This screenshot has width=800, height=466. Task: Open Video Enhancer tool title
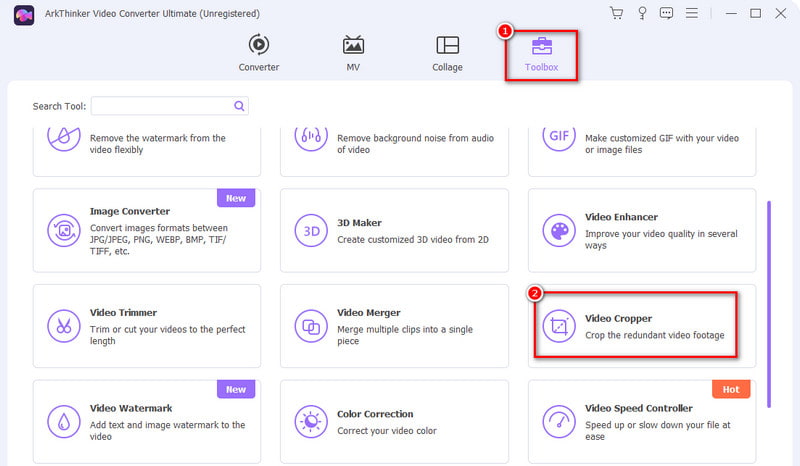(621, 217)
